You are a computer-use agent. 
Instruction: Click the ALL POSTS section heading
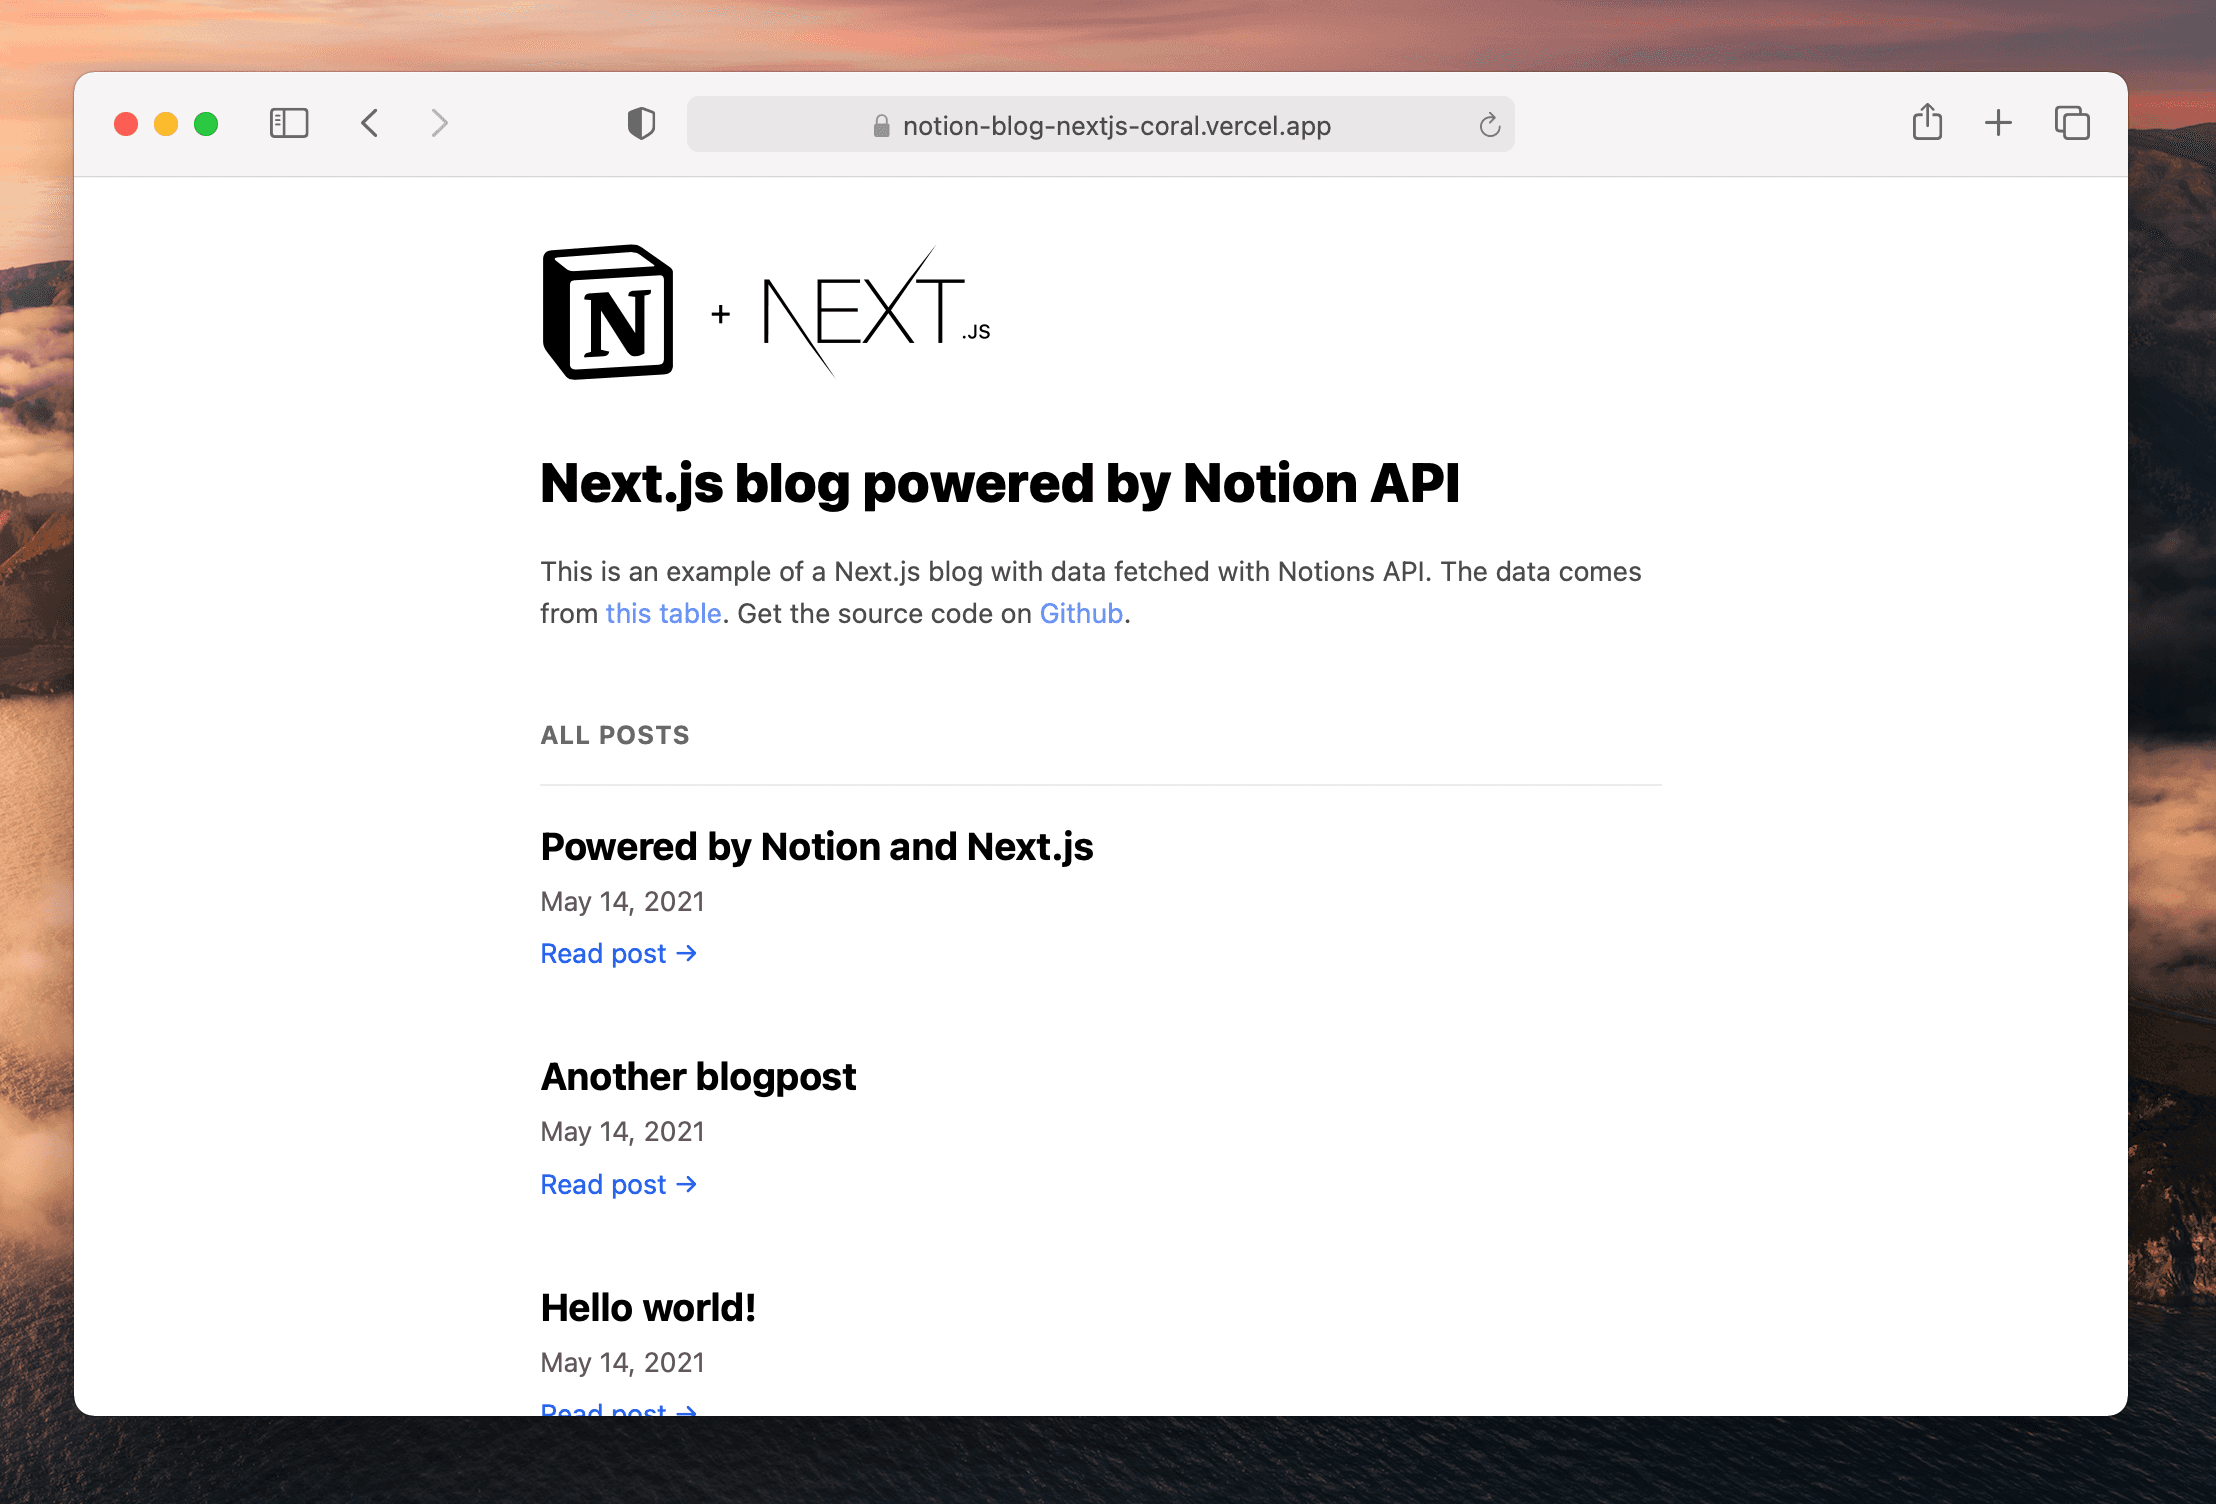(614, 735)
